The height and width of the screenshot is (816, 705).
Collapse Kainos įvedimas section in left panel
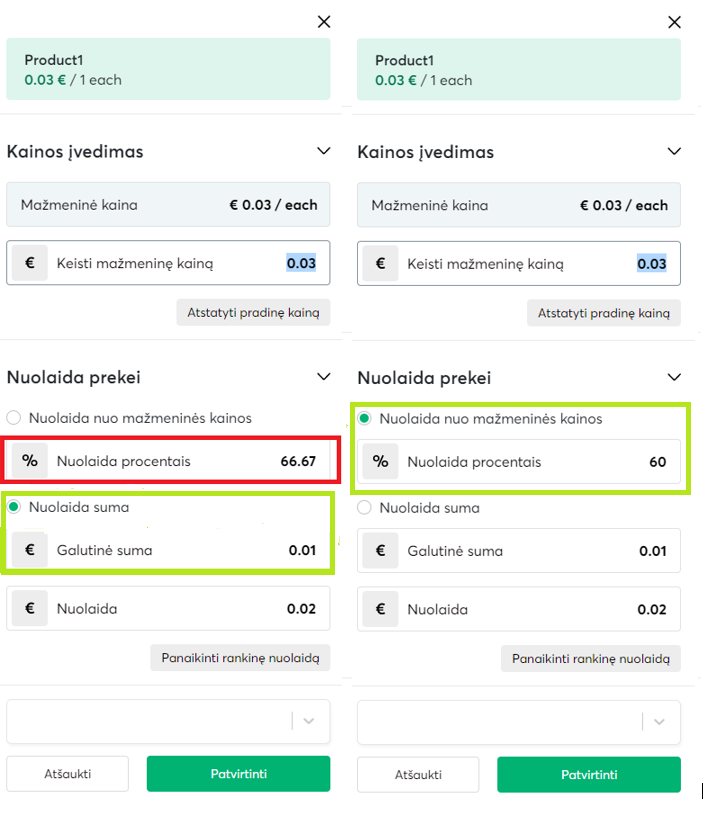(323, 152)
